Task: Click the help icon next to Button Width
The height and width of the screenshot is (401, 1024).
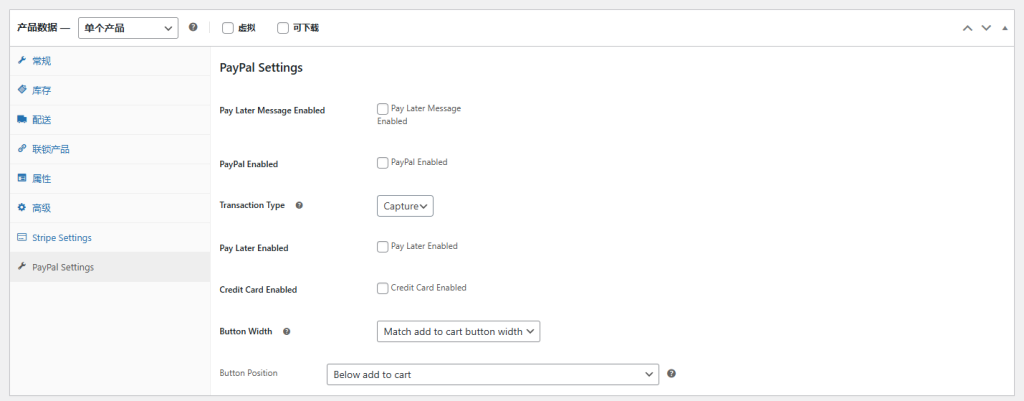Action: click(x=287, y=331)
